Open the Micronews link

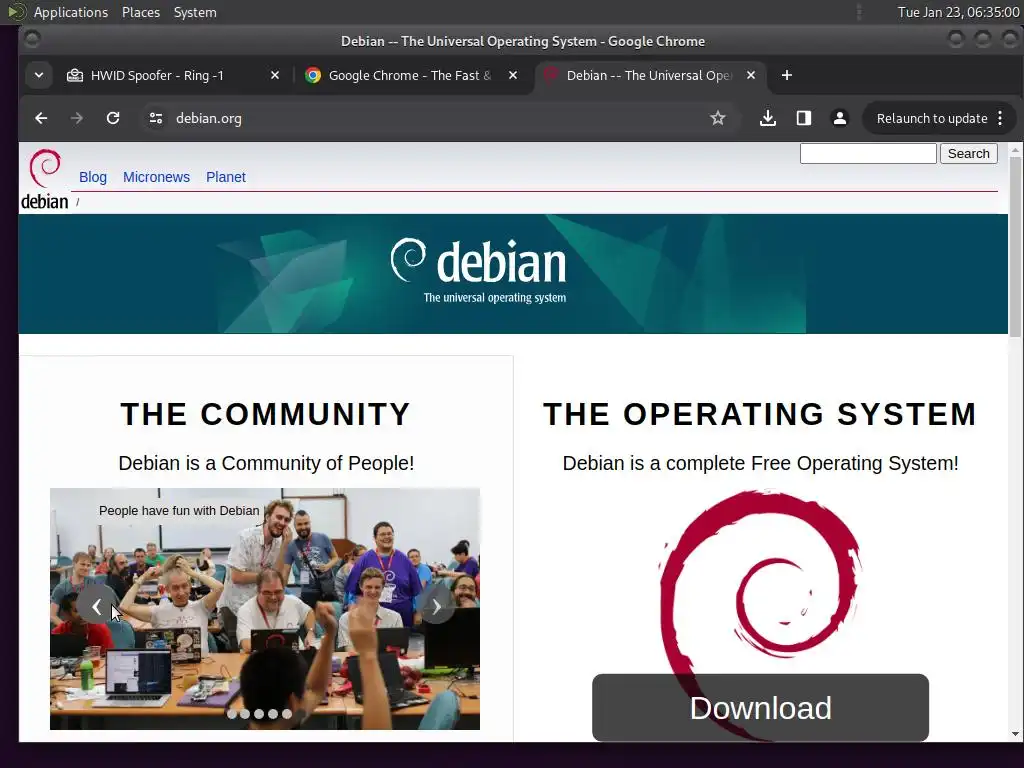[156, 177]
